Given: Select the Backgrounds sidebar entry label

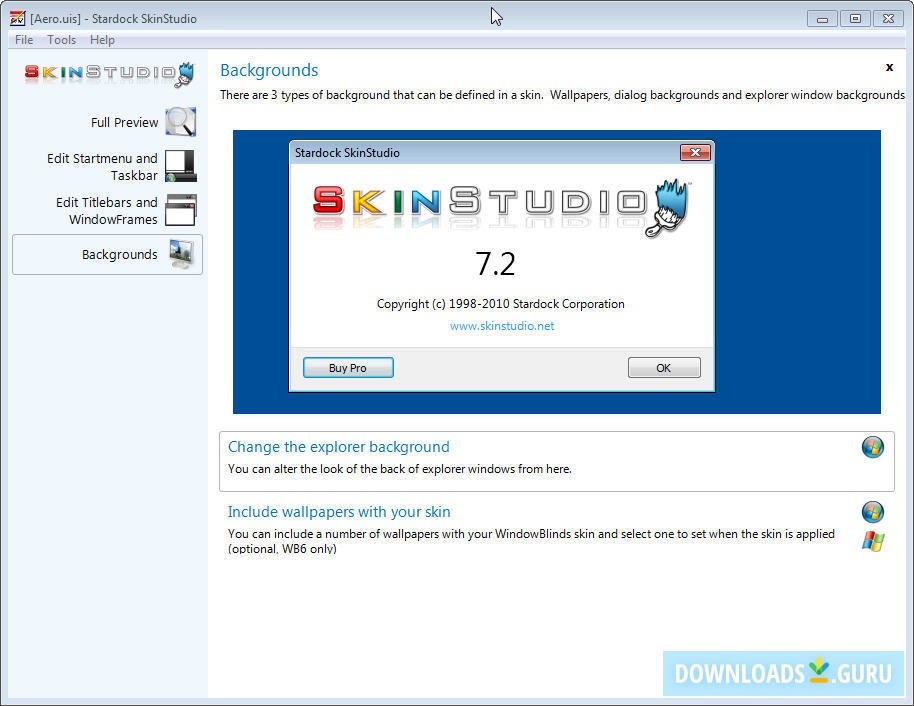Looking at the screenshot, I should click(119, 255).
